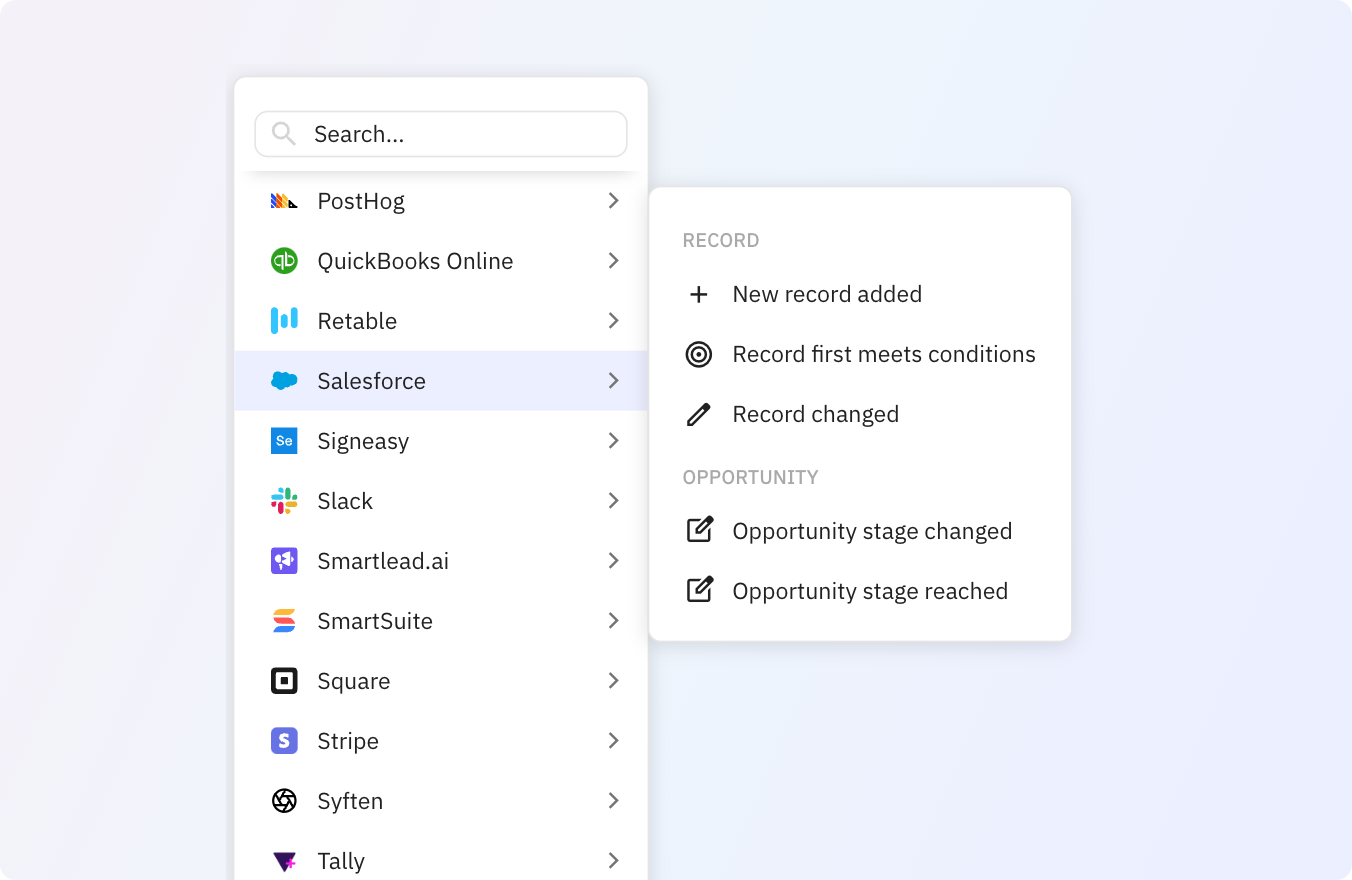Click the PostHog logo icon
Screen dimensions: 1352x880
(284, 201)
